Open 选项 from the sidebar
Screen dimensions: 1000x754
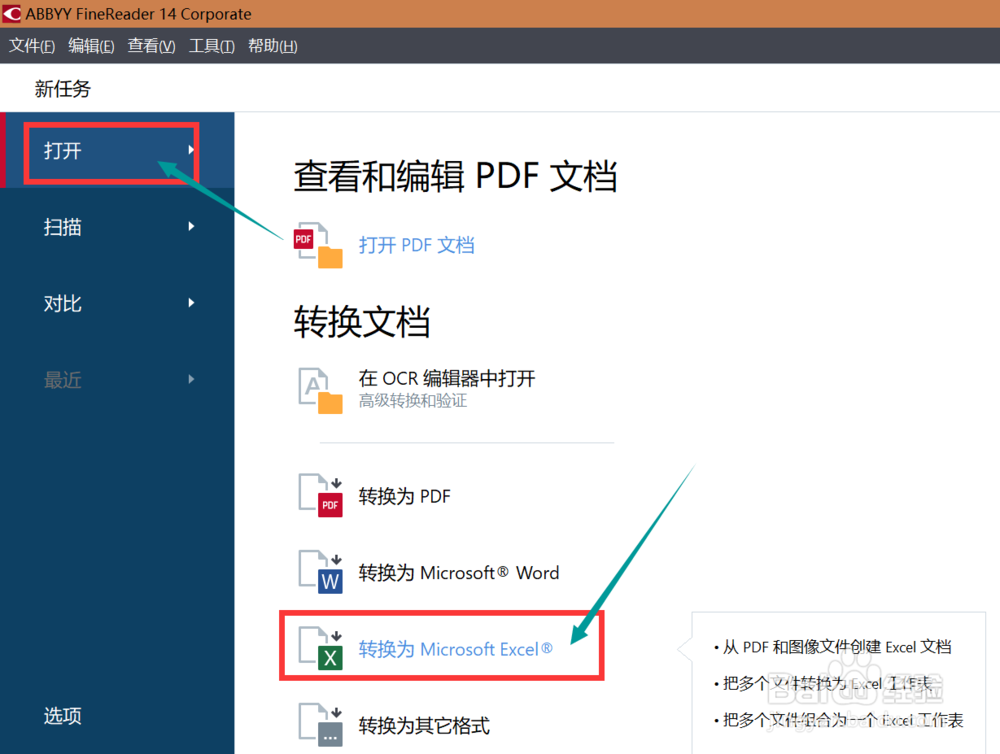62,716
